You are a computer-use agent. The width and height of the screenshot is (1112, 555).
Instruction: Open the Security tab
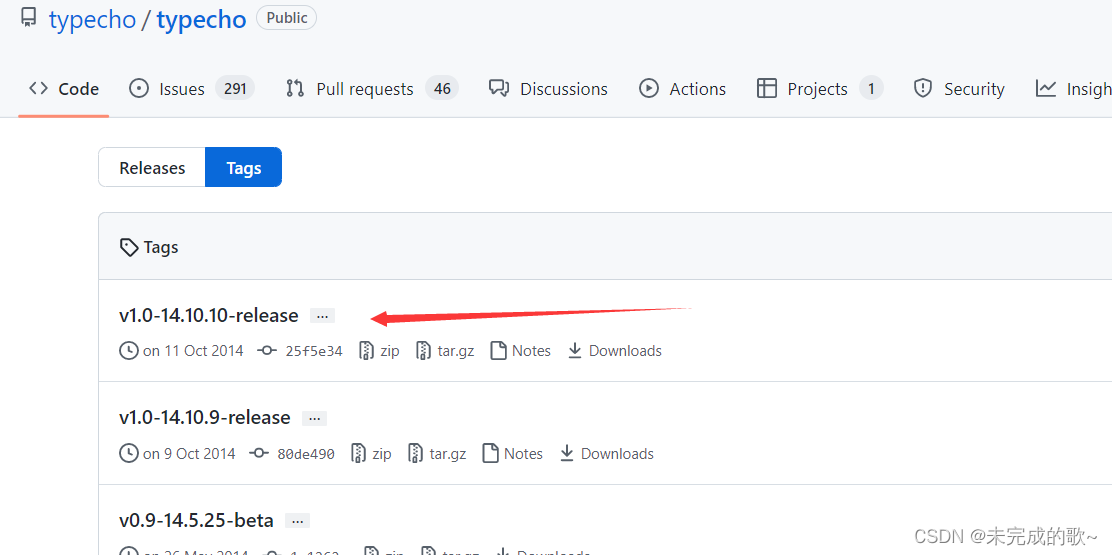959,89
